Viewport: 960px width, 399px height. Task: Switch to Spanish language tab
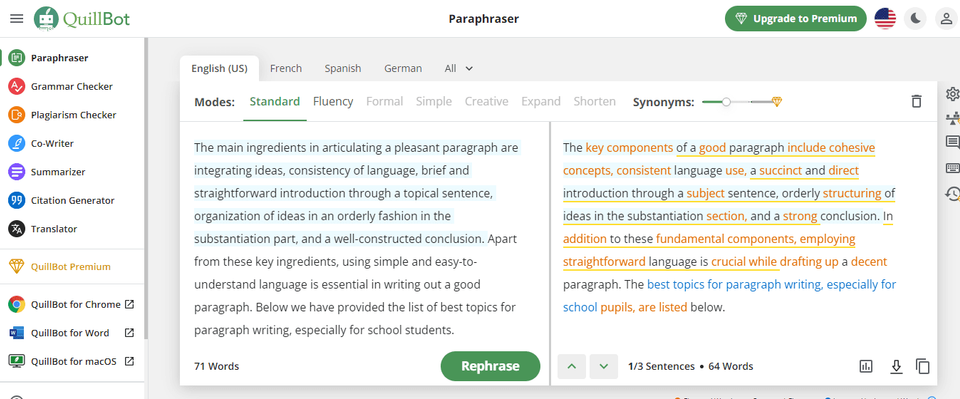343,69
